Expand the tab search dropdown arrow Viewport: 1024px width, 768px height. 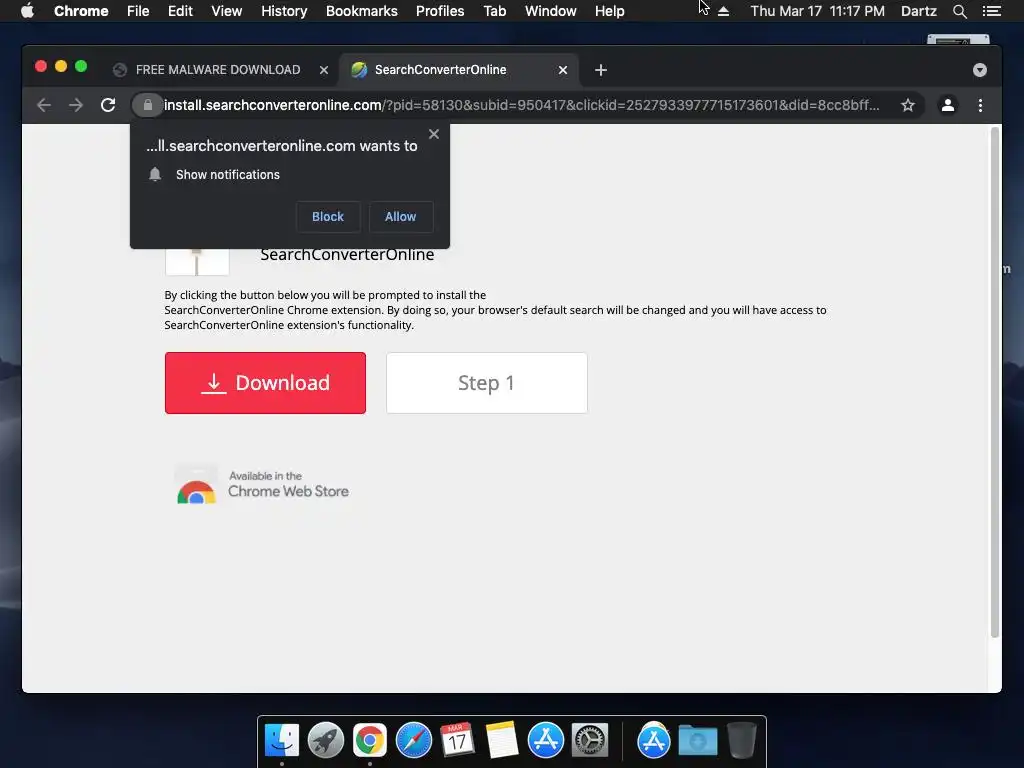point(980,70)
